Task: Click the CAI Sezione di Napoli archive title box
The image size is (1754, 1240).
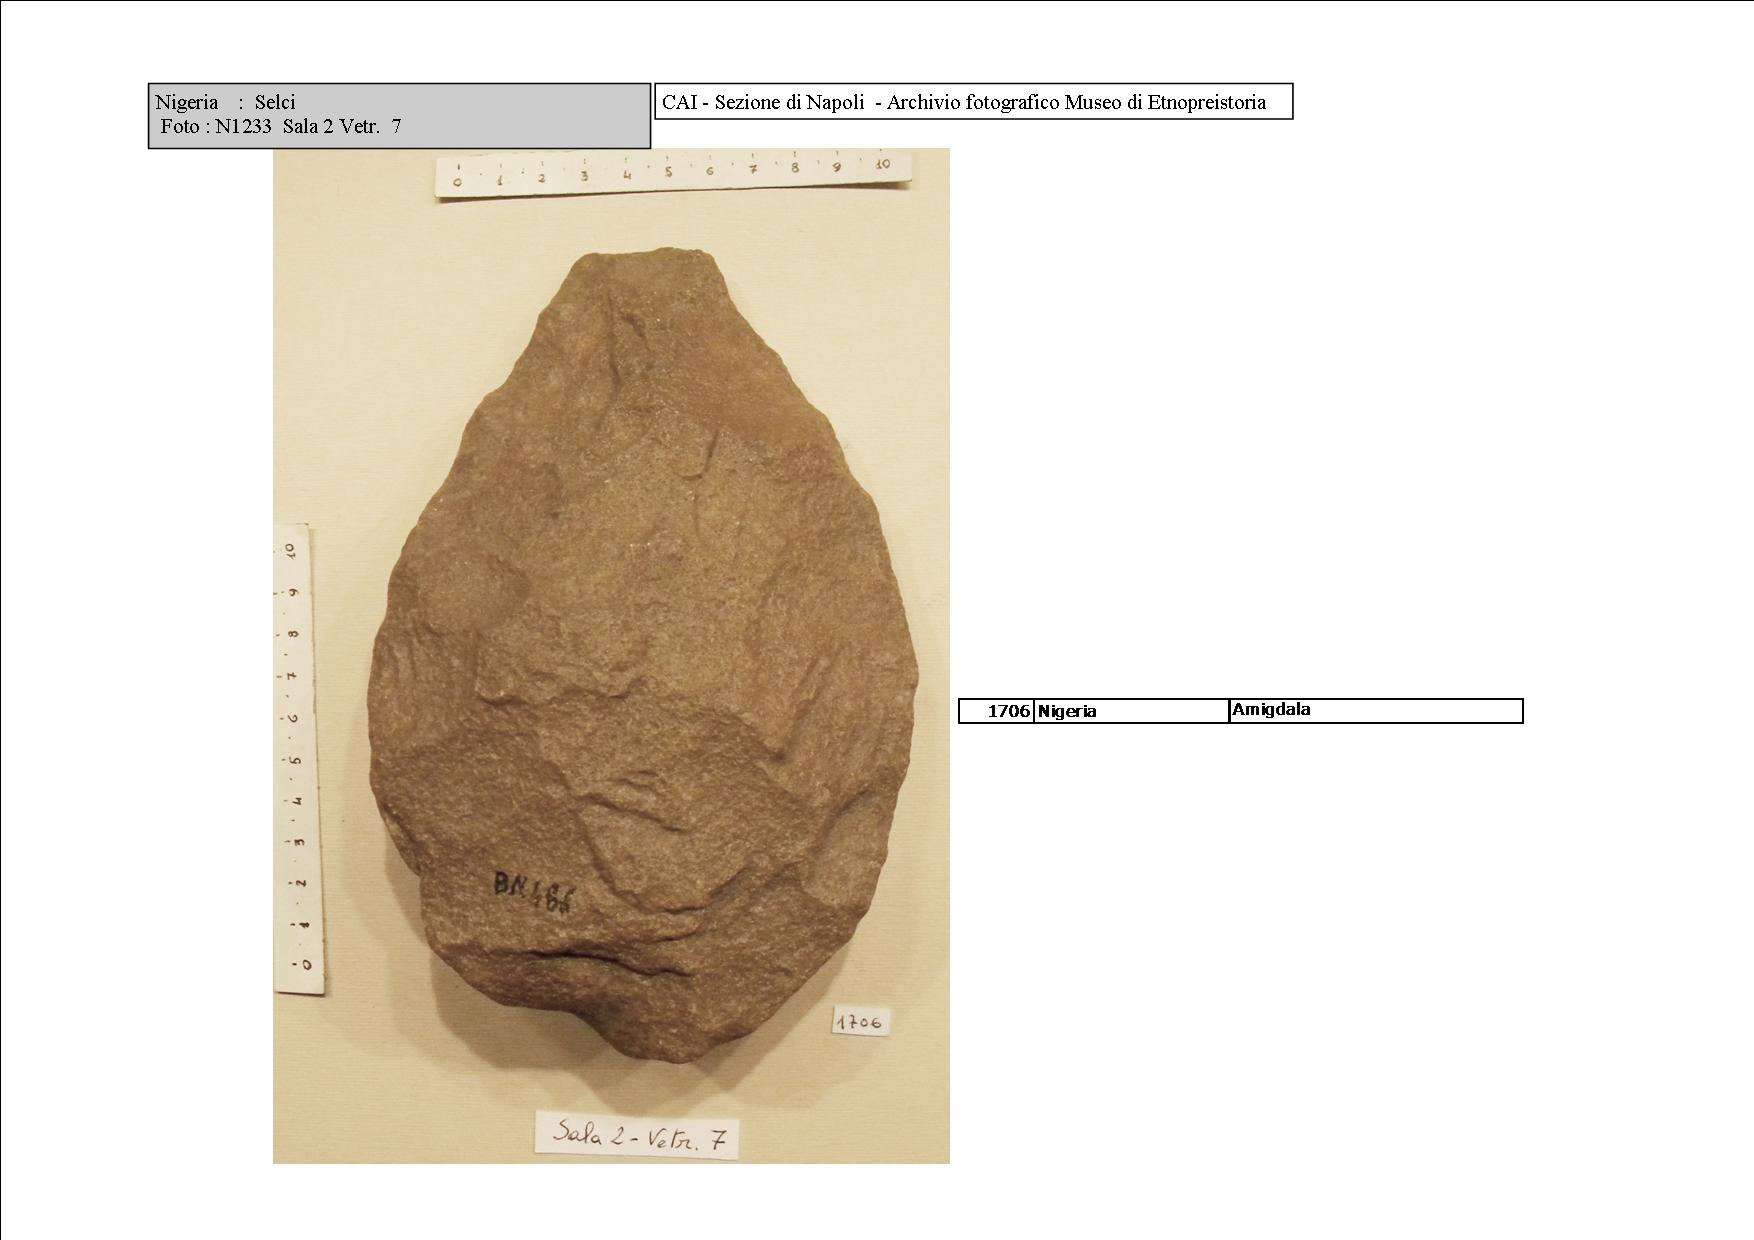Action: 974,102
